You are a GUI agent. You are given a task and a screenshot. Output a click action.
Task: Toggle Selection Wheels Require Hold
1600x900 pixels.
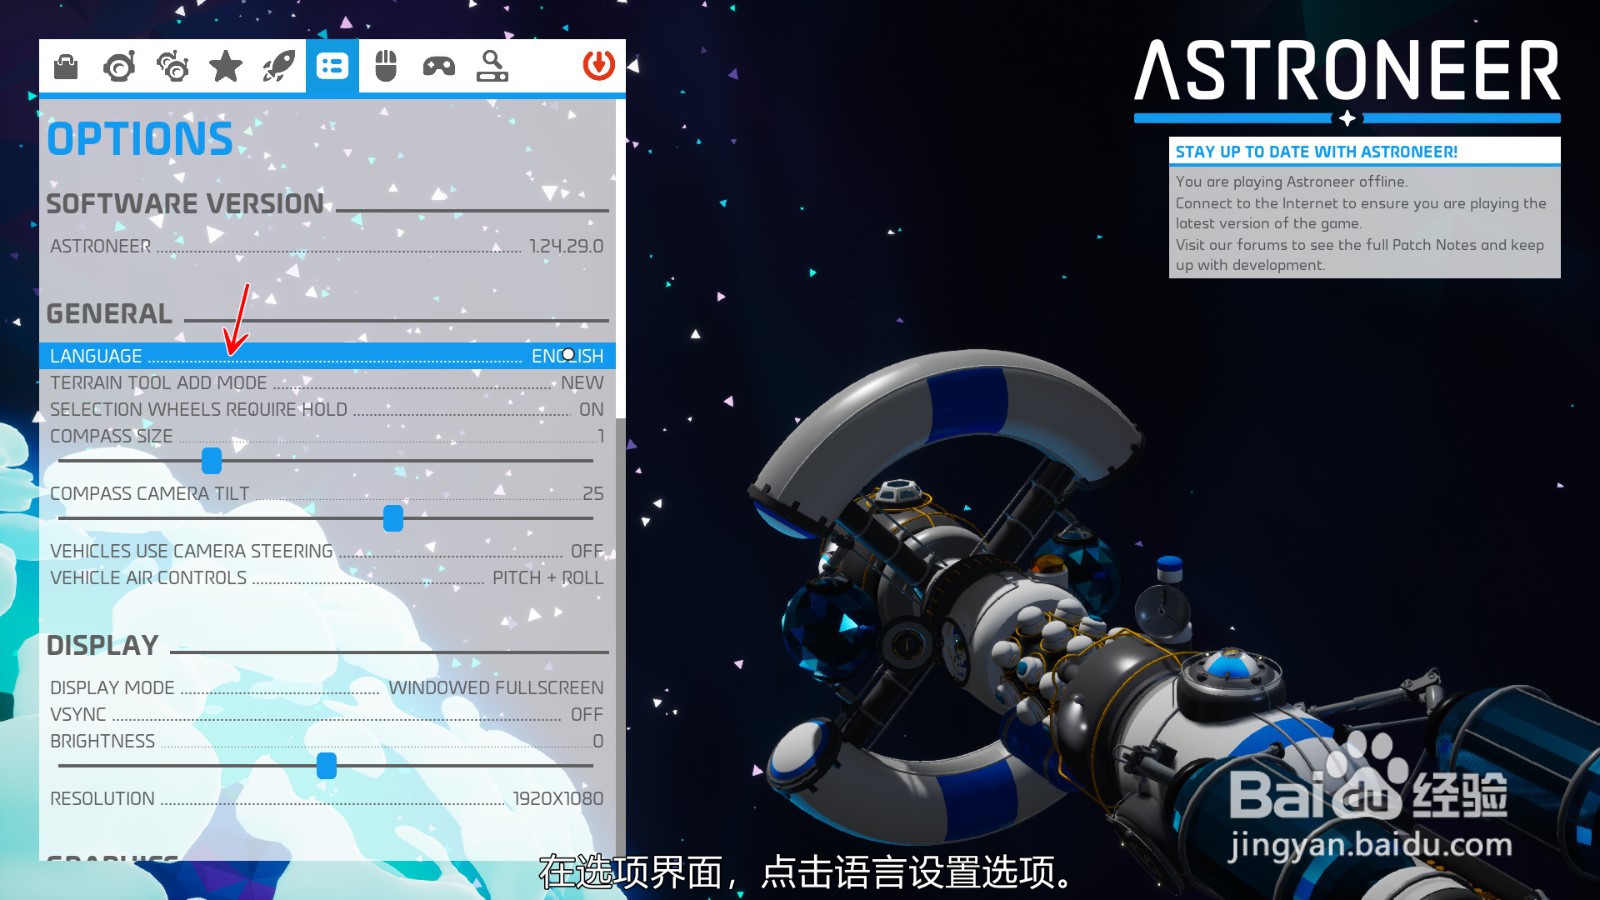(x=327, y=410)
